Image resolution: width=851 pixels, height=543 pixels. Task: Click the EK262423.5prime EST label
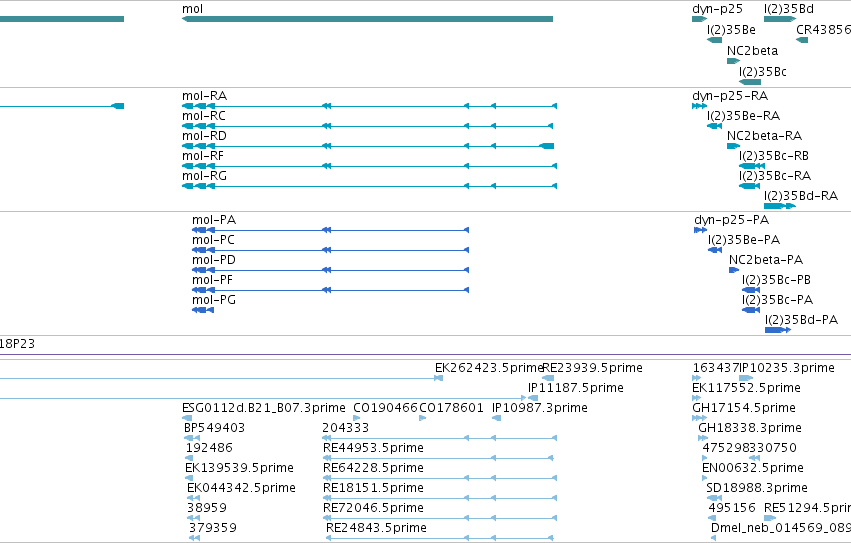489,368
